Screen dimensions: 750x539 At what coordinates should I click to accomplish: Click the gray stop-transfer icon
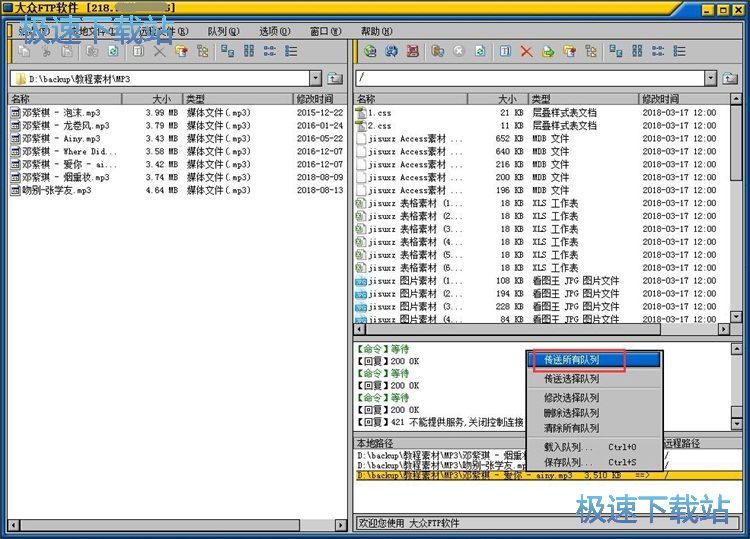[x=459, y=51]
